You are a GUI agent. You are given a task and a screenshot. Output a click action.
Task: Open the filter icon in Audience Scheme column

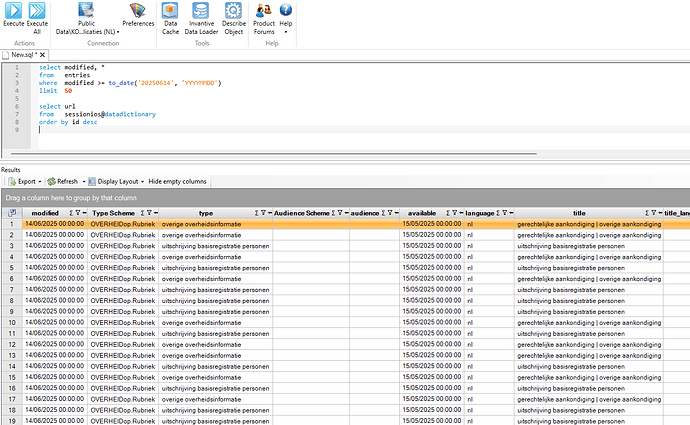point(340,213)
